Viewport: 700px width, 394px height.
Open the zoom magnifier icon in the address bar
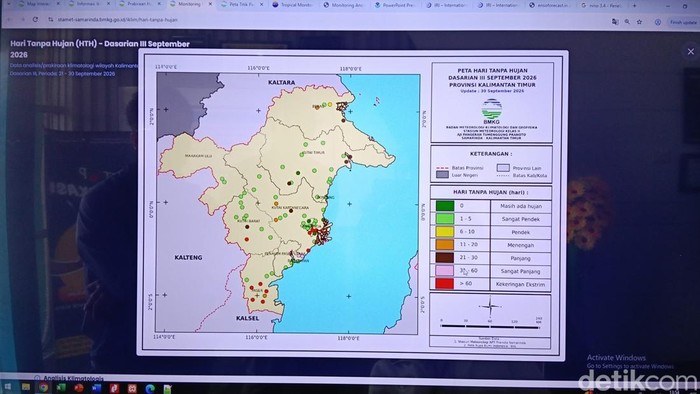point(627,21)
